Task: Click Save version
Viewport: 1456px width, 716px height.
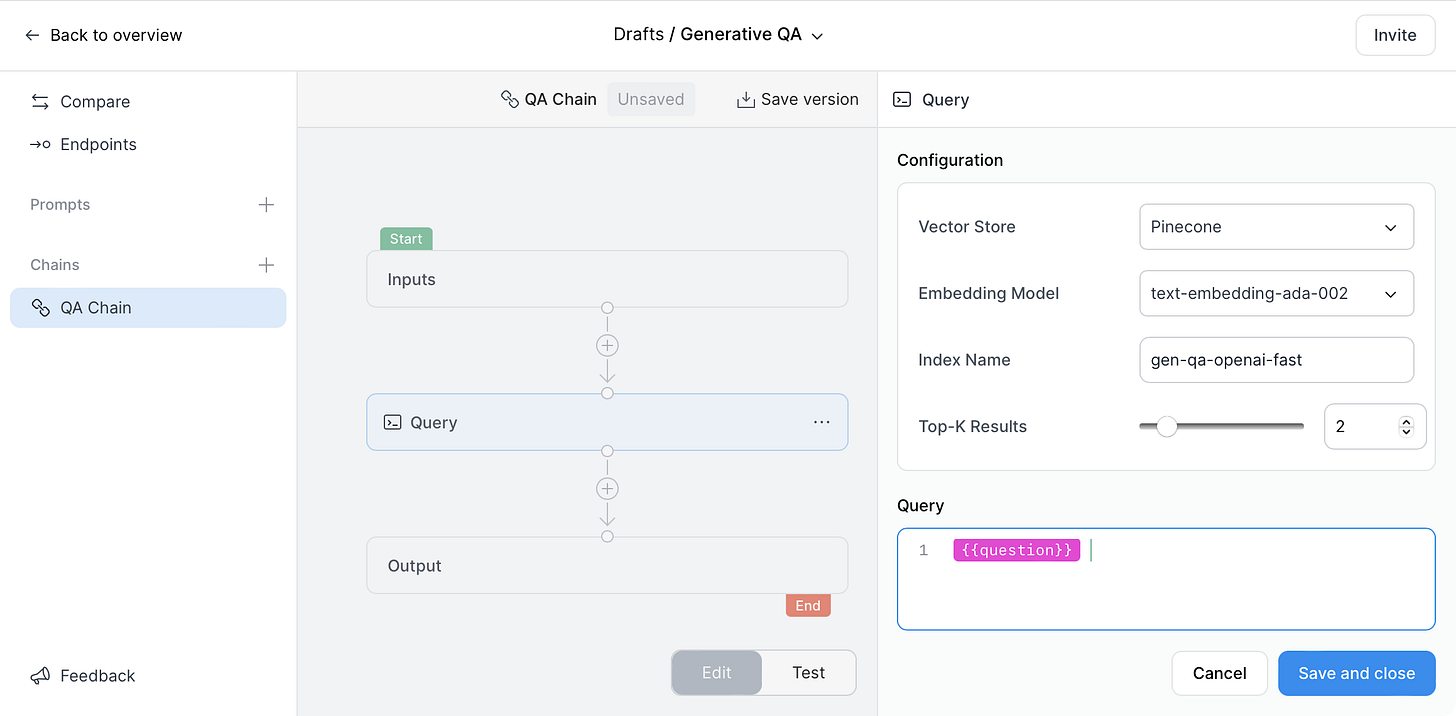Action: point(798,99)
